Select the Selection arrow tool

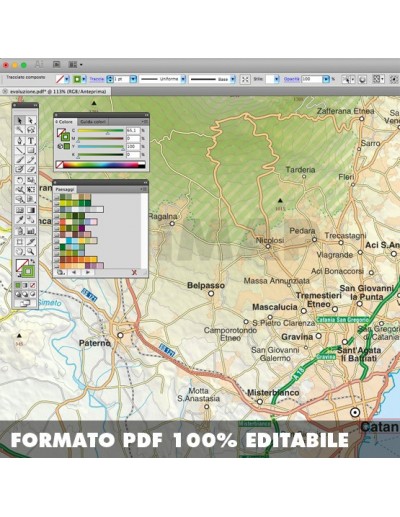coord(20,120)
